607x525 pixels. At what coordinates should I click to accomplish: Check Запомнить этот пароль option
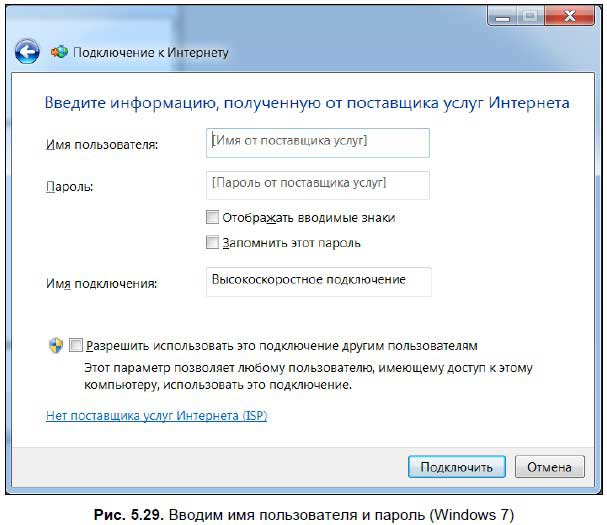coord(212,242)
